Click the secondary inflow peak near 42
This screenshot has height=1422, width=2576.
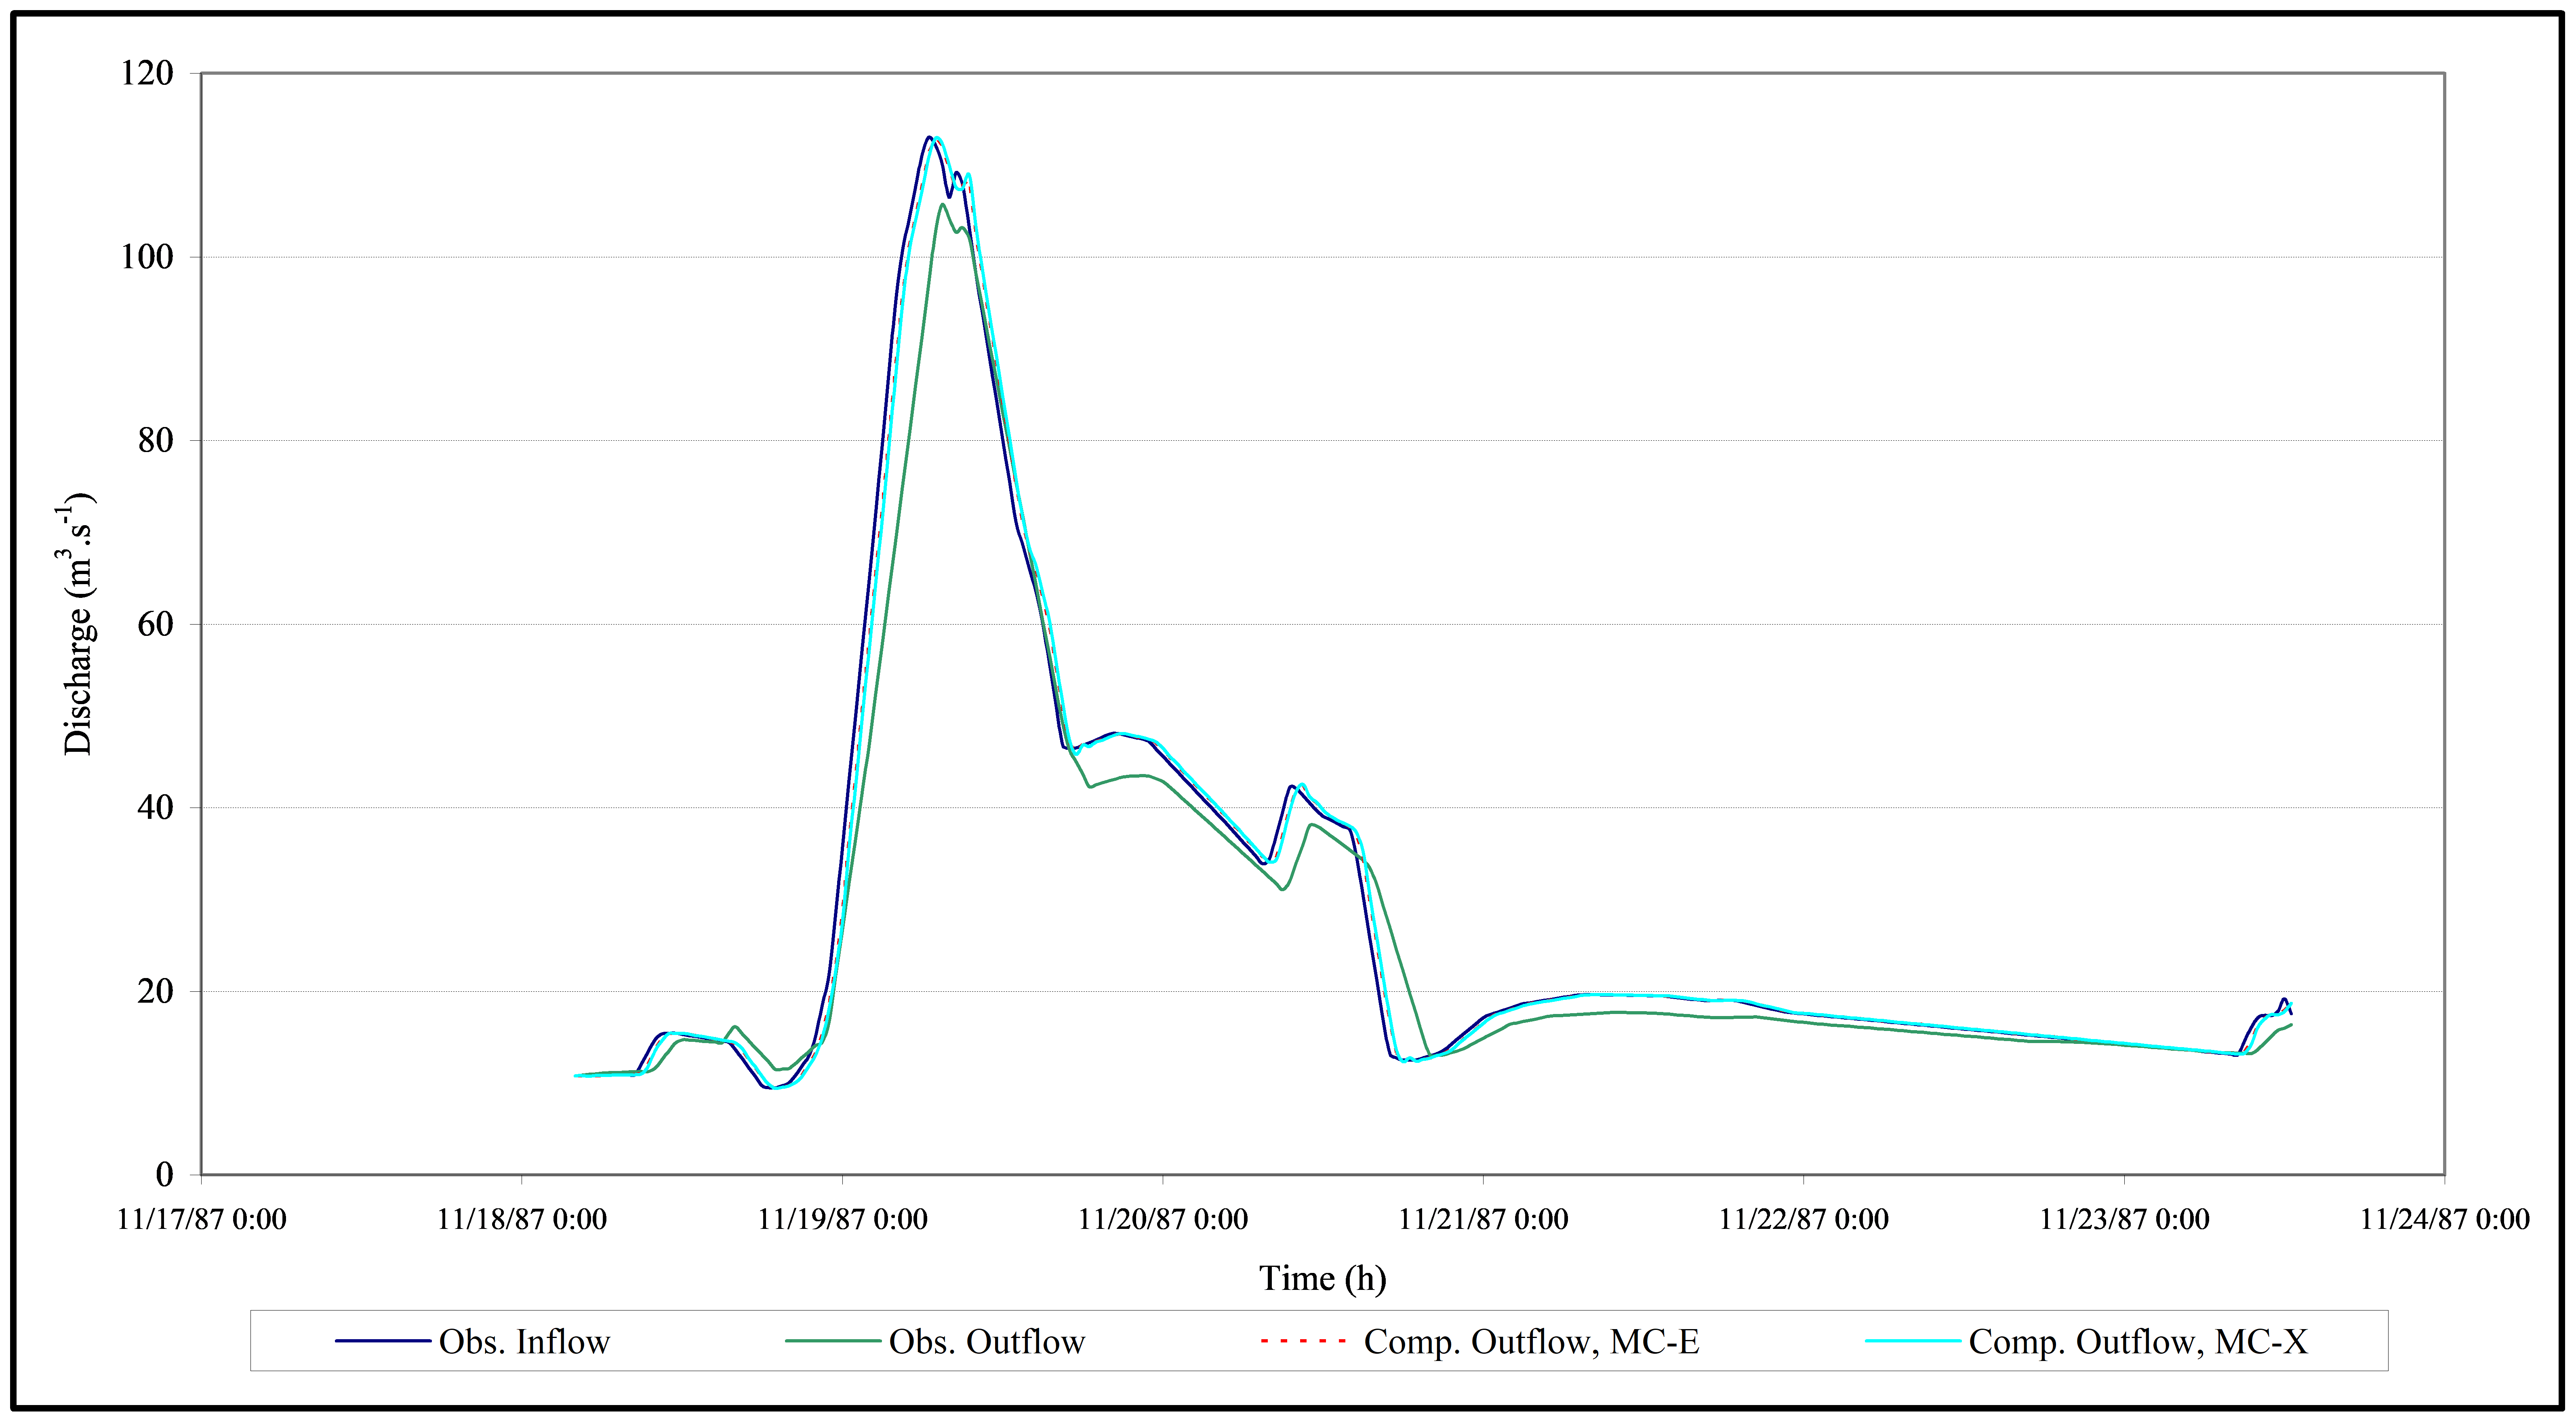coord(1292,787)
